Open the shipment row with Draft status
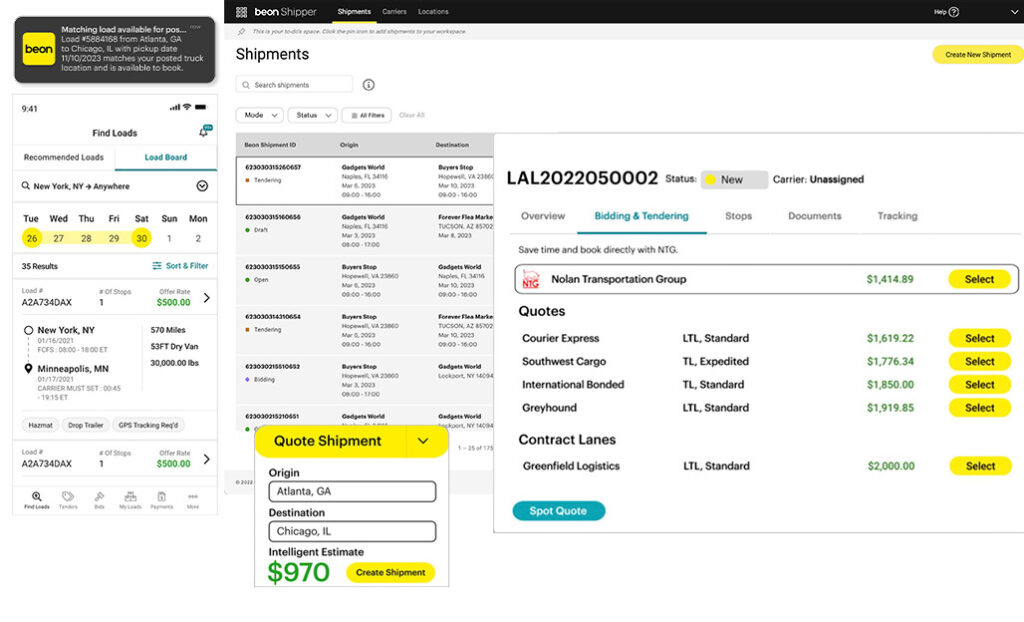Viewport: 1024px width, 622px height. pos(364,231)
